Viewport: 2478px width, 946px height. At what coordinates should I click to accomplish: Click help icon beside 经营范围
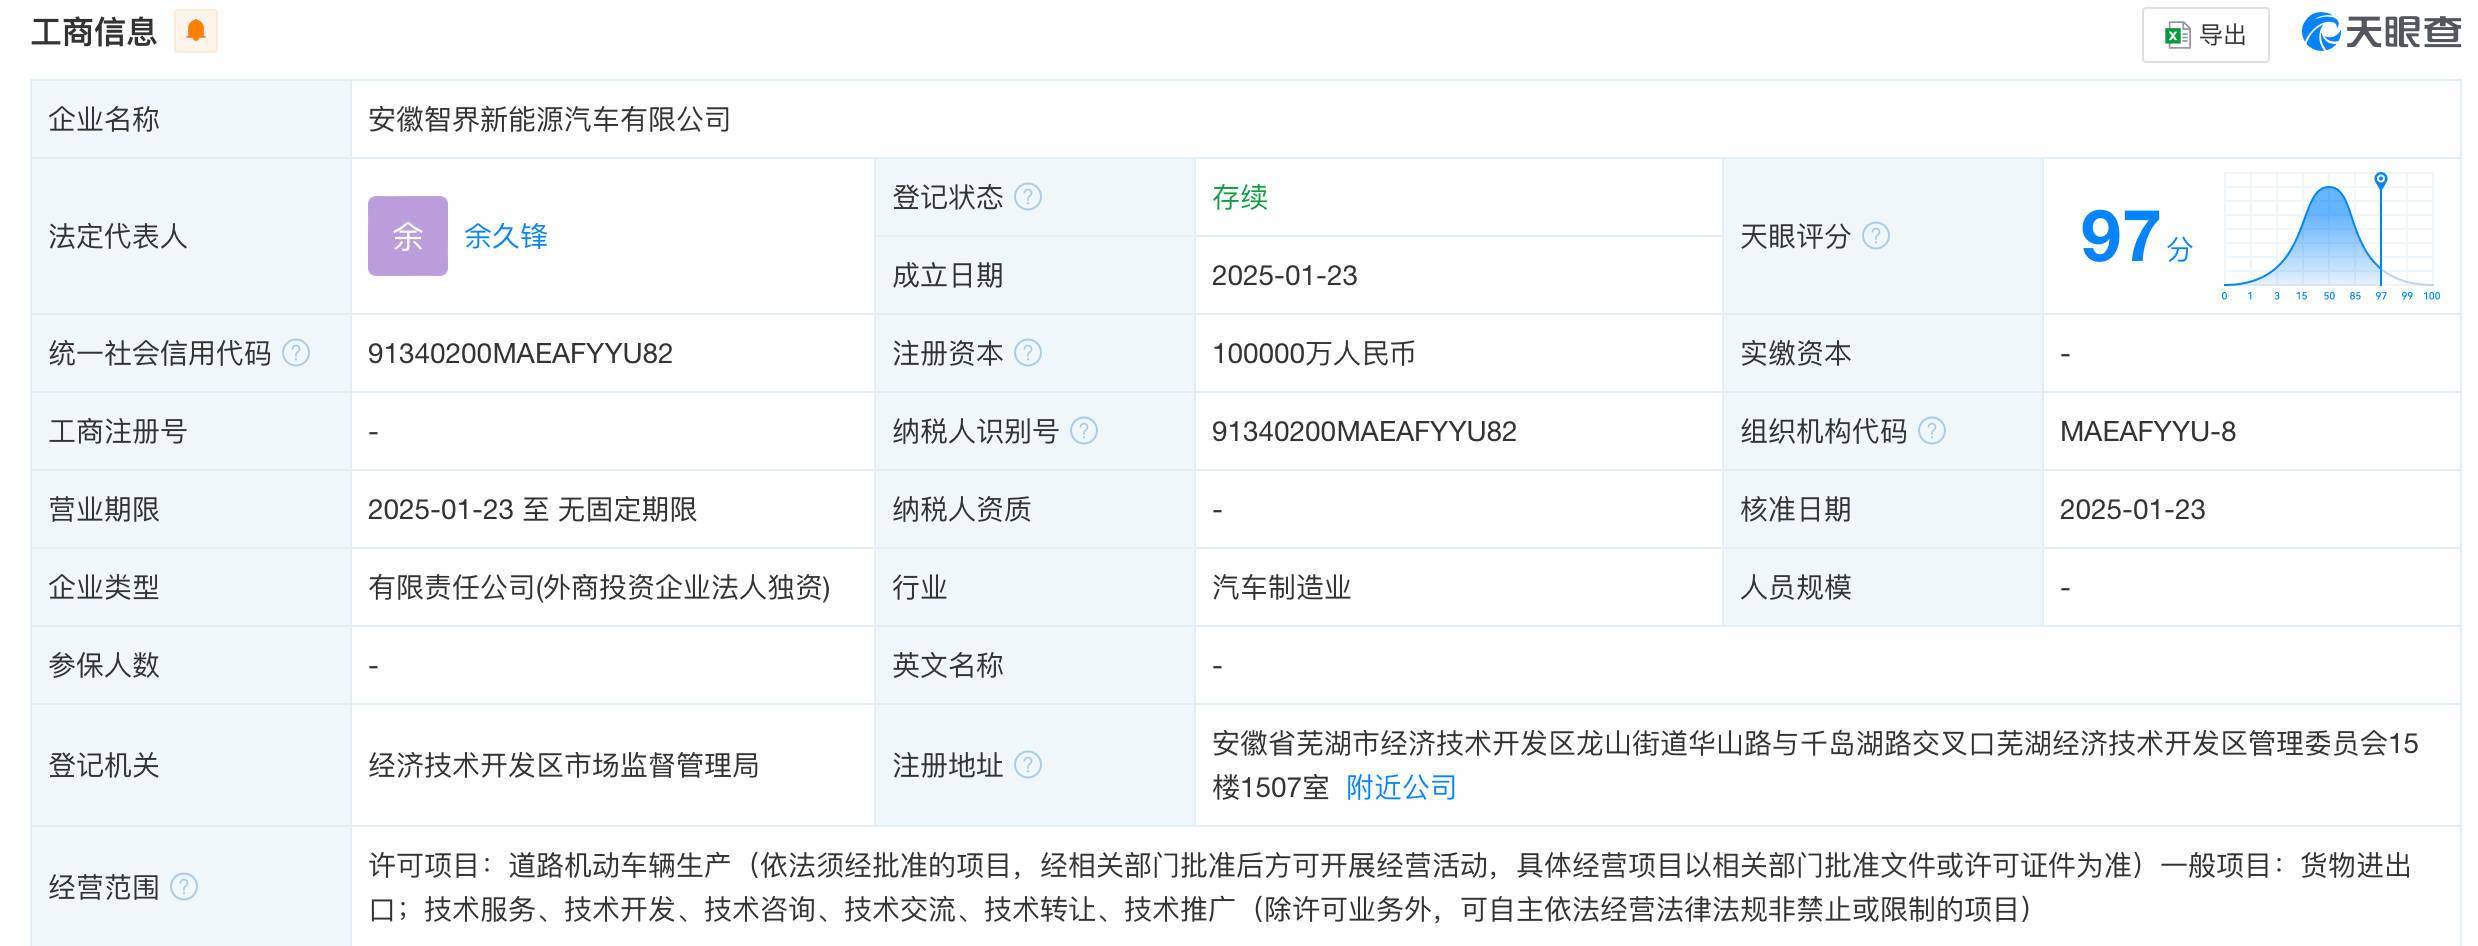pos(184,887)
